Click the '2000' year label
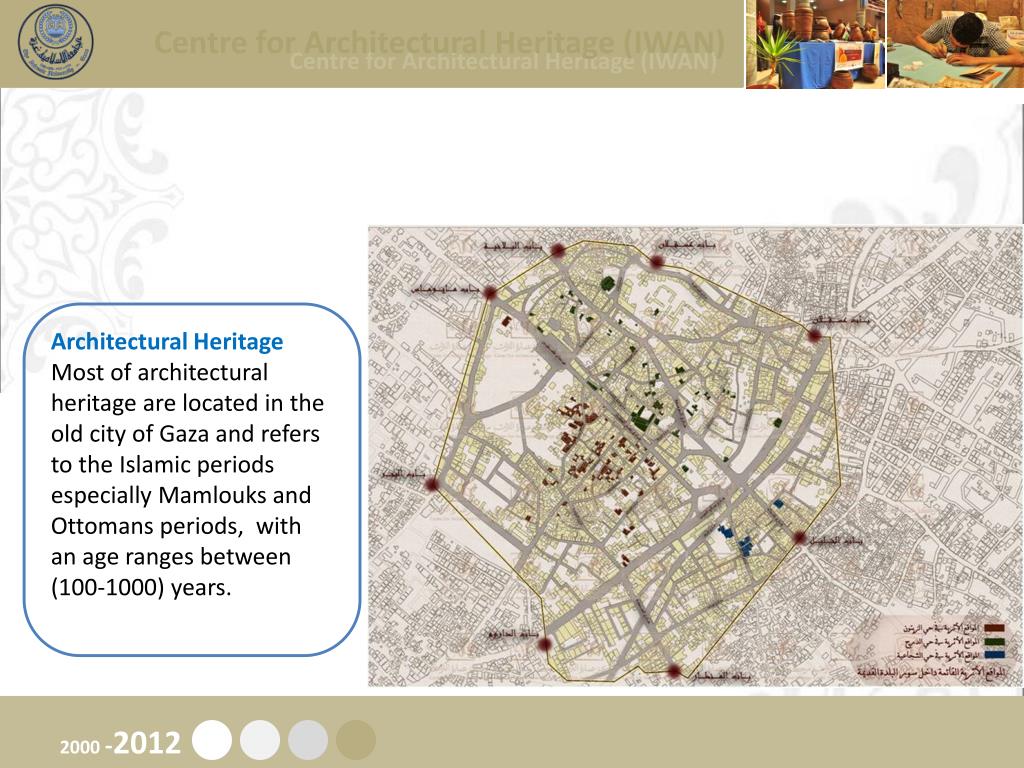 click(80, 746)
